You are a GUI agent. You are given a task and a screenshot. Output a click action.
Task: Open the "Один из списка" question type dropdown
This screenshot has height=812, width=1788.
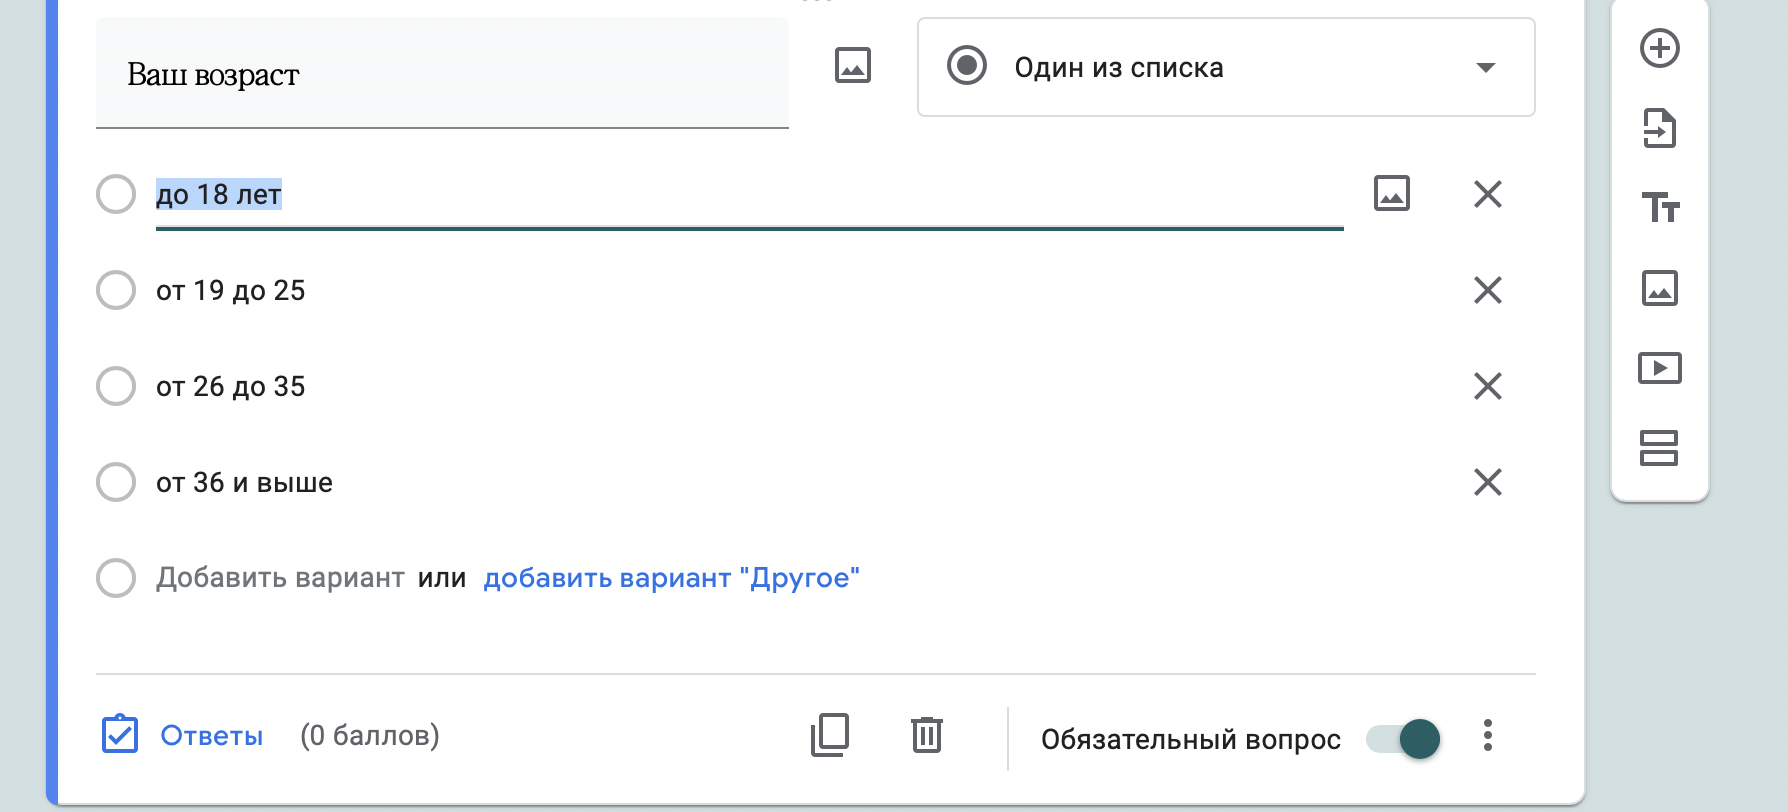pos(1225,67)
